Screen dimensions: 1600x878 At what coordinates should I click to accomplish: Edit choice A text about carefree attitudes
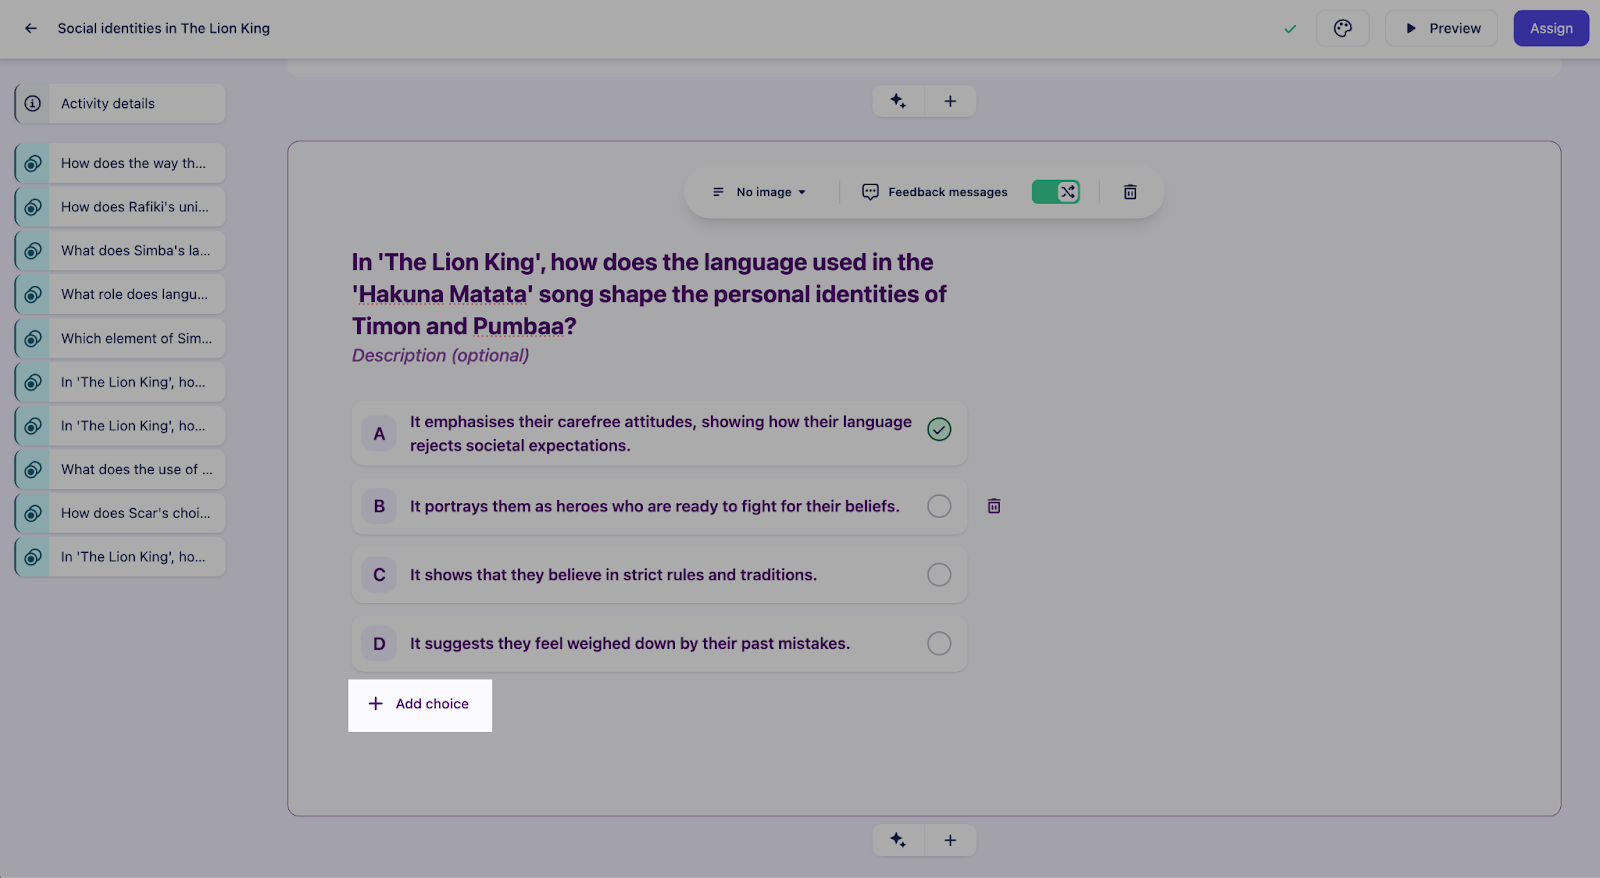pos(661,434)
